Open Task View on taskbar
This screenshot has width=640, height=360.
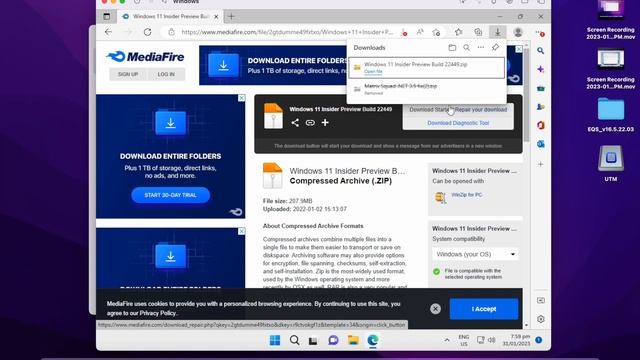[313, 340]
